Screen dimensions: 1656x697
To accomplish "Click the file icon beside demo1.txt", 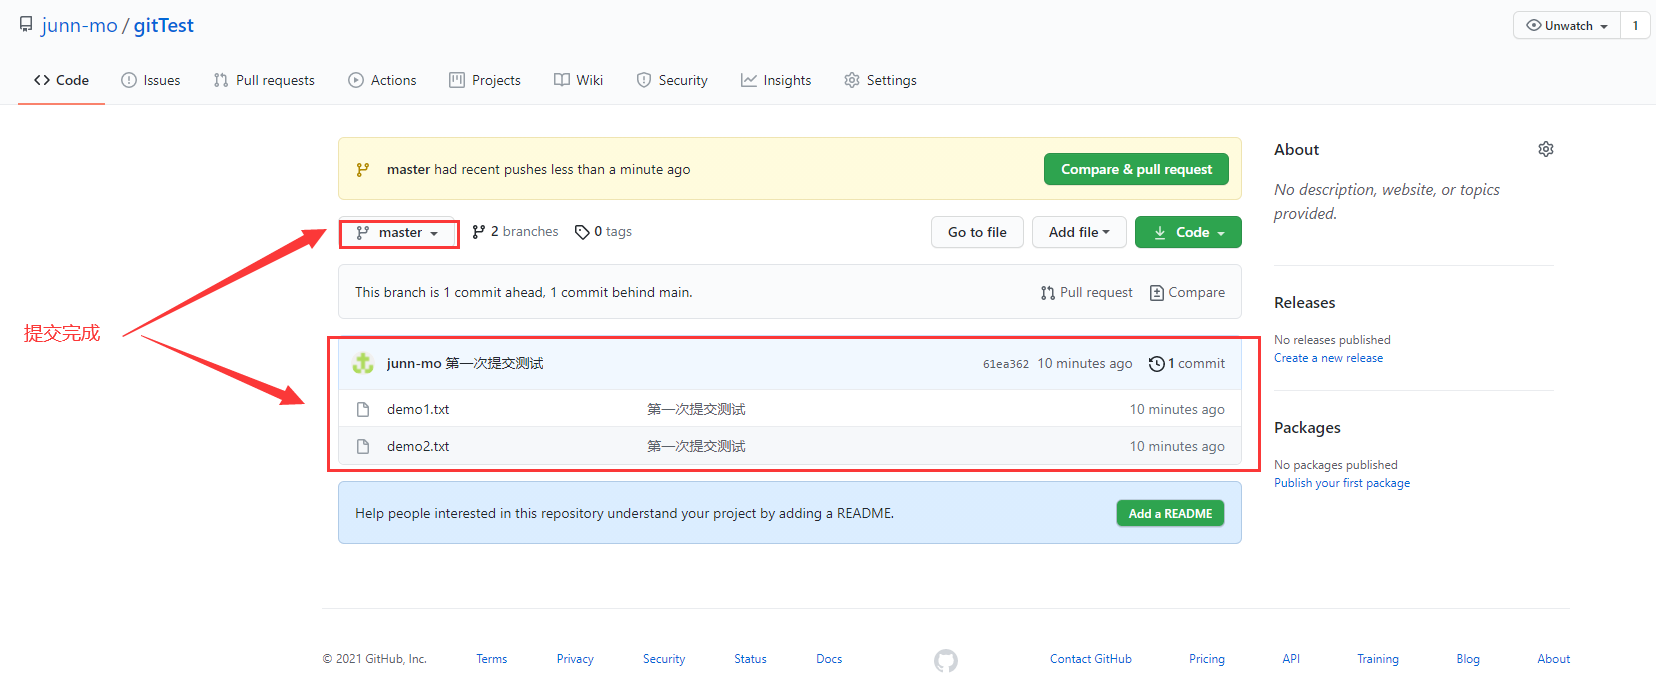I will (x=363, y=409).
